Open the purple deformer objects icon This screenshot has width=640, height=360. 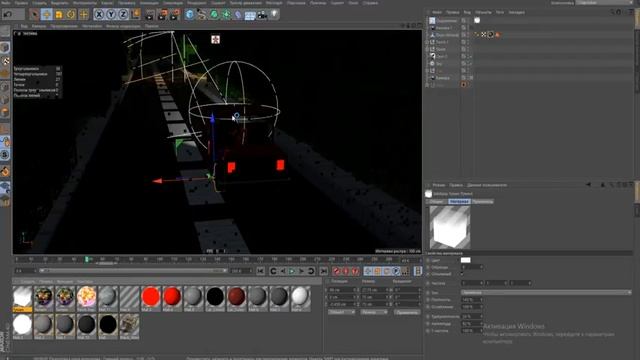(x=238, y=15)
